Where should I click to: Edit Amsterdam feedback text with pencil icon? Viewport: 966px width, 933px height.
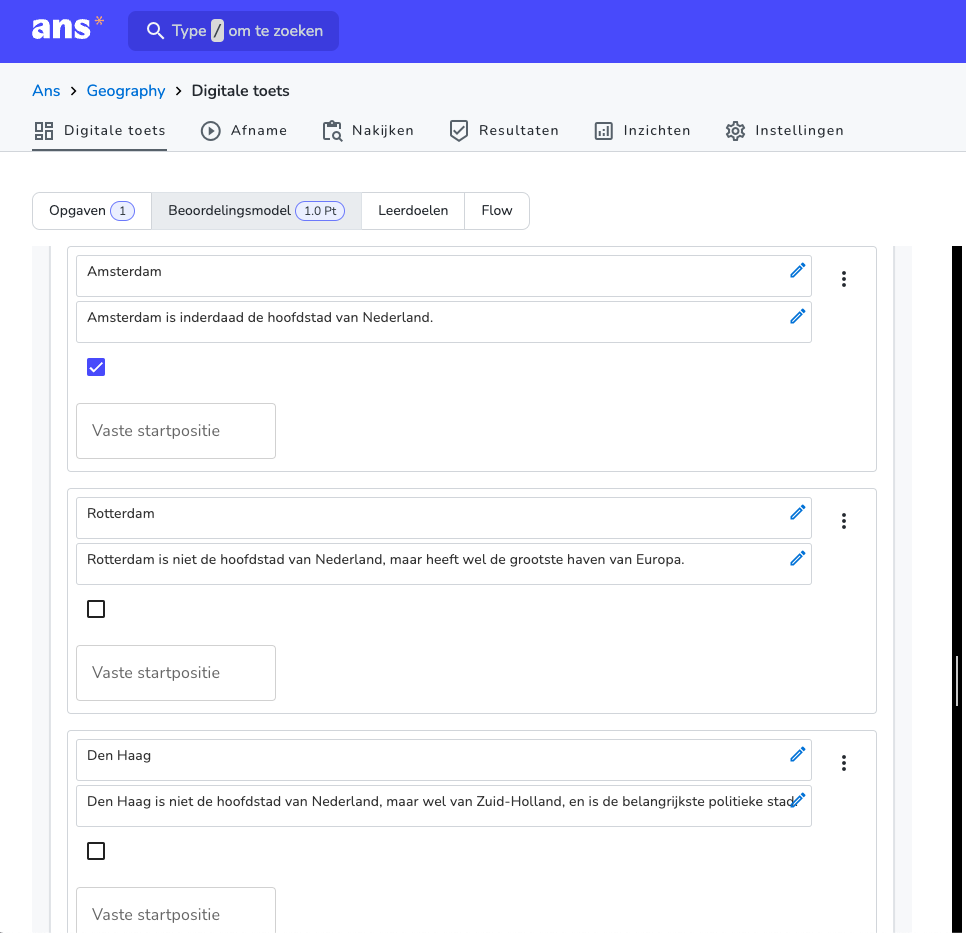798,317
